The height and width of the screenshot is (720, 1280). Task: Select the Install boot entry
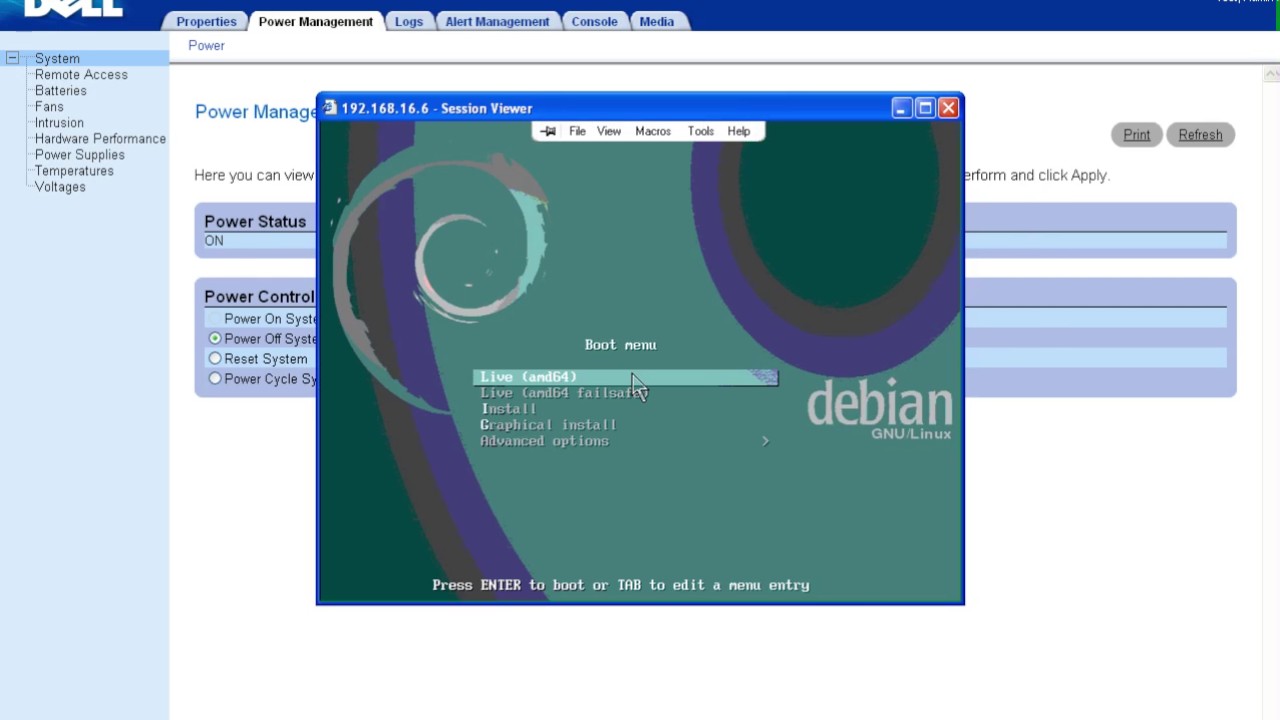tap(508, 409)
